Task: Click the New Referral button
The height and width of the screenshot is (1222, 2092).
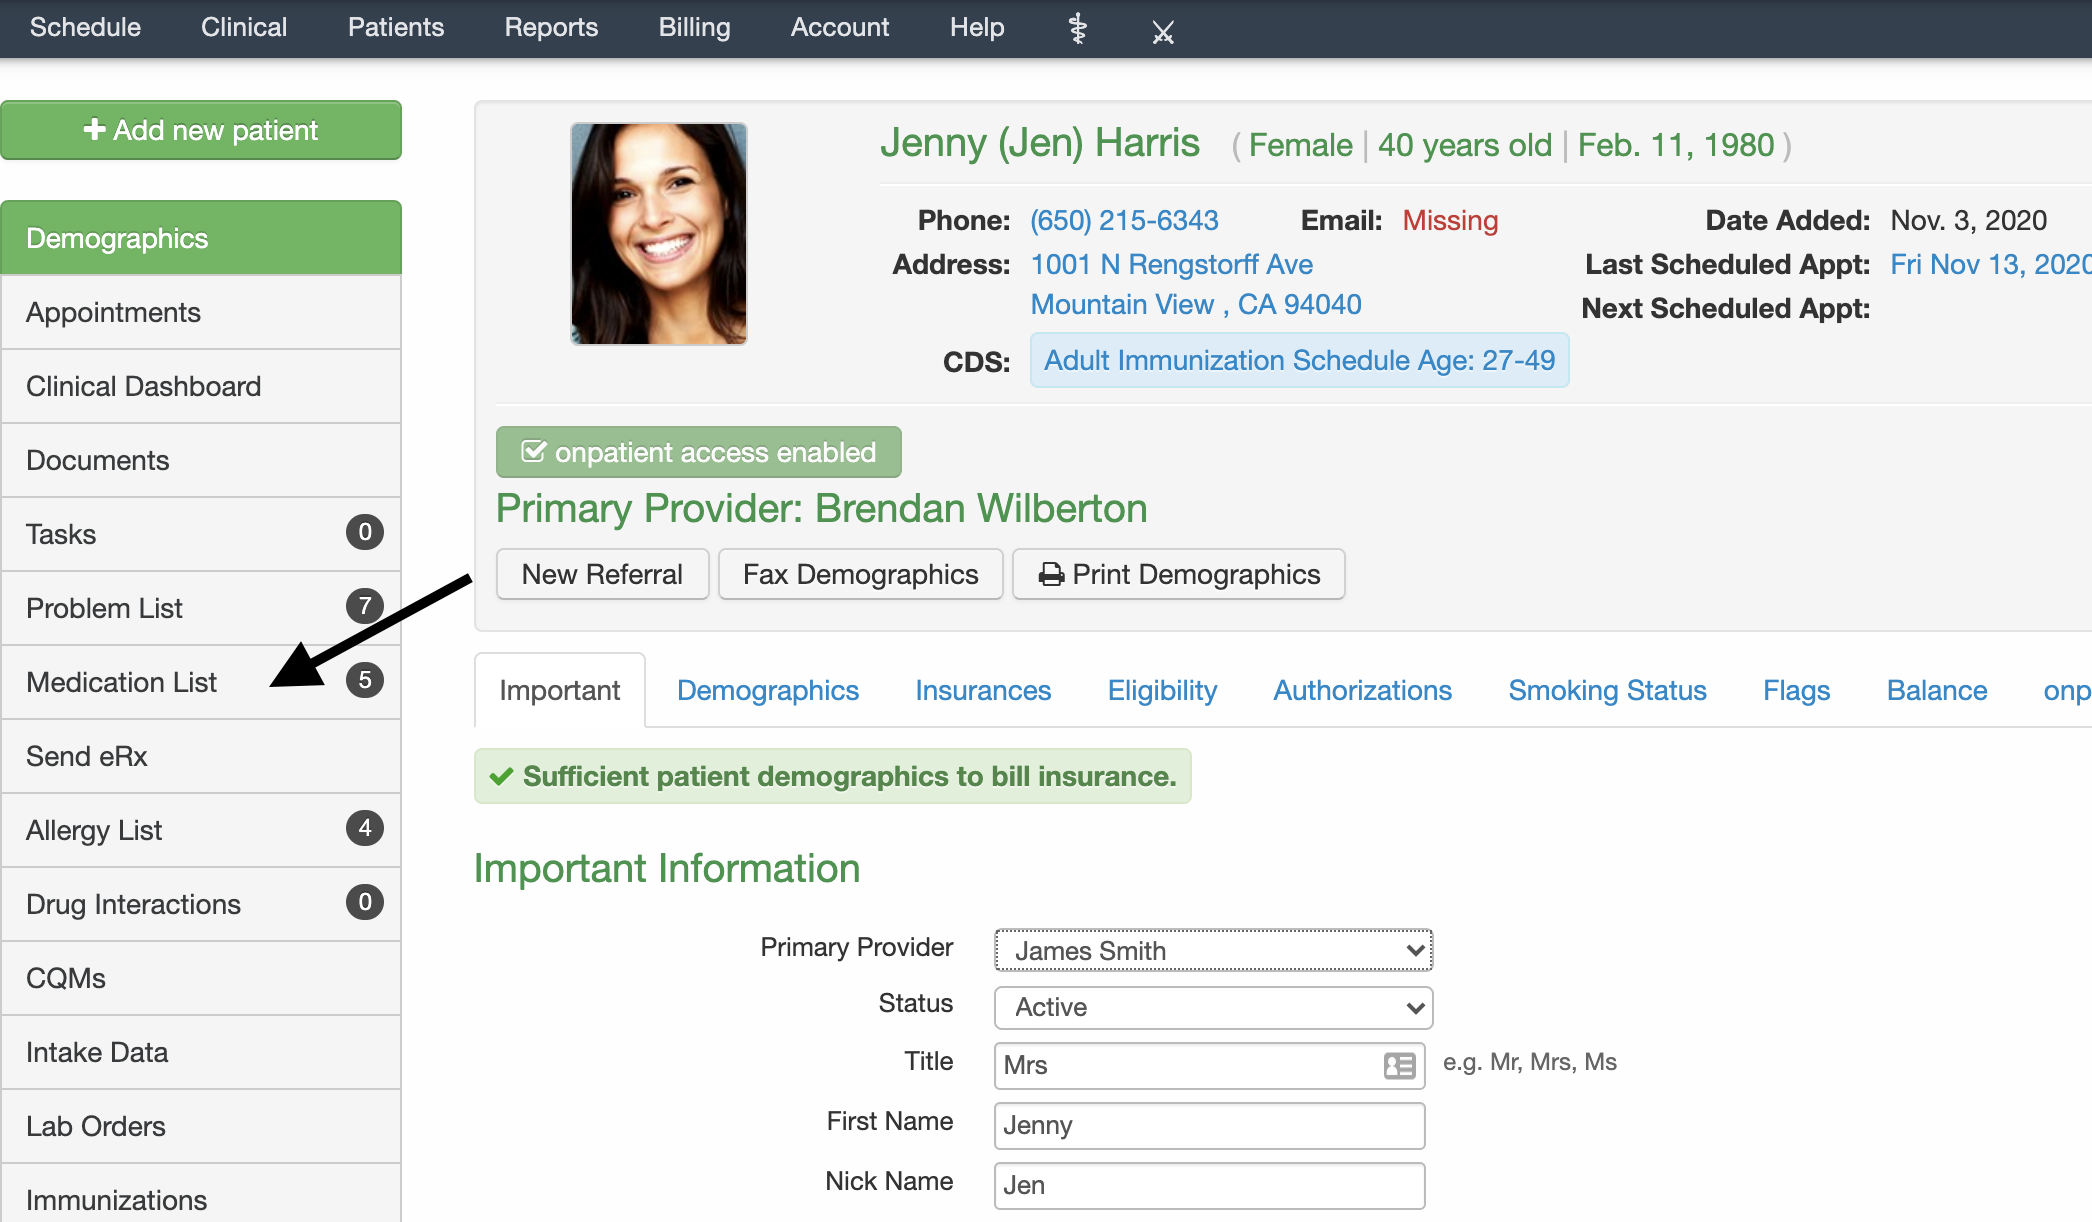Action: coord(602,575)
